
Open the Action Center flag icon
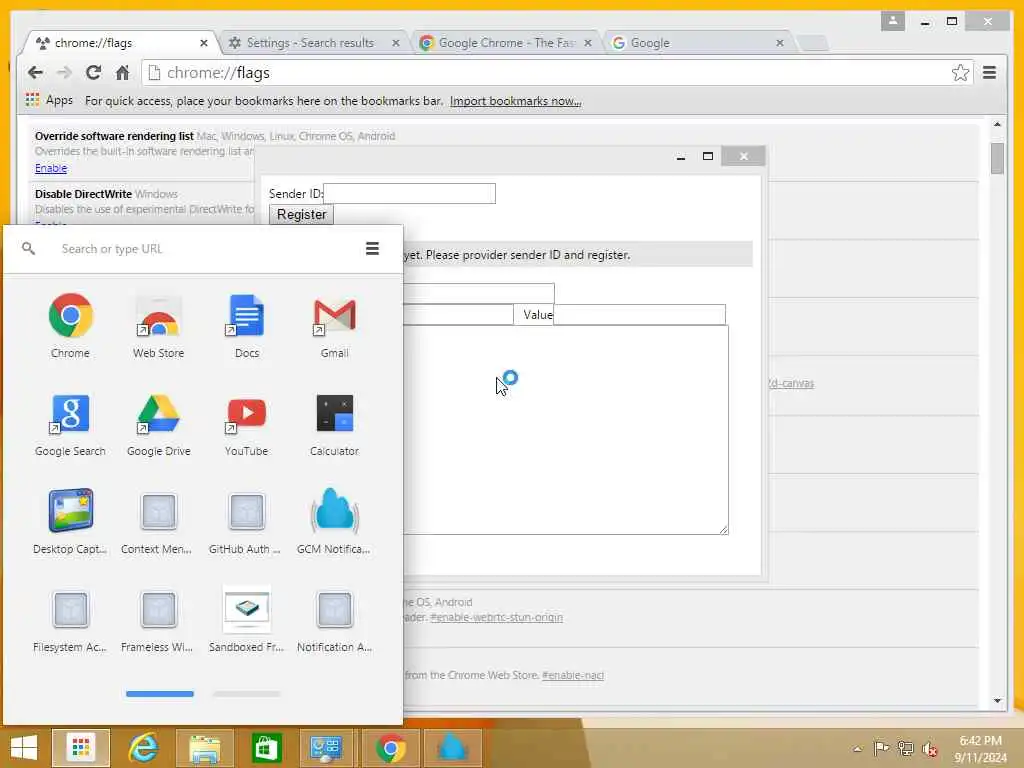click(881, 749)
